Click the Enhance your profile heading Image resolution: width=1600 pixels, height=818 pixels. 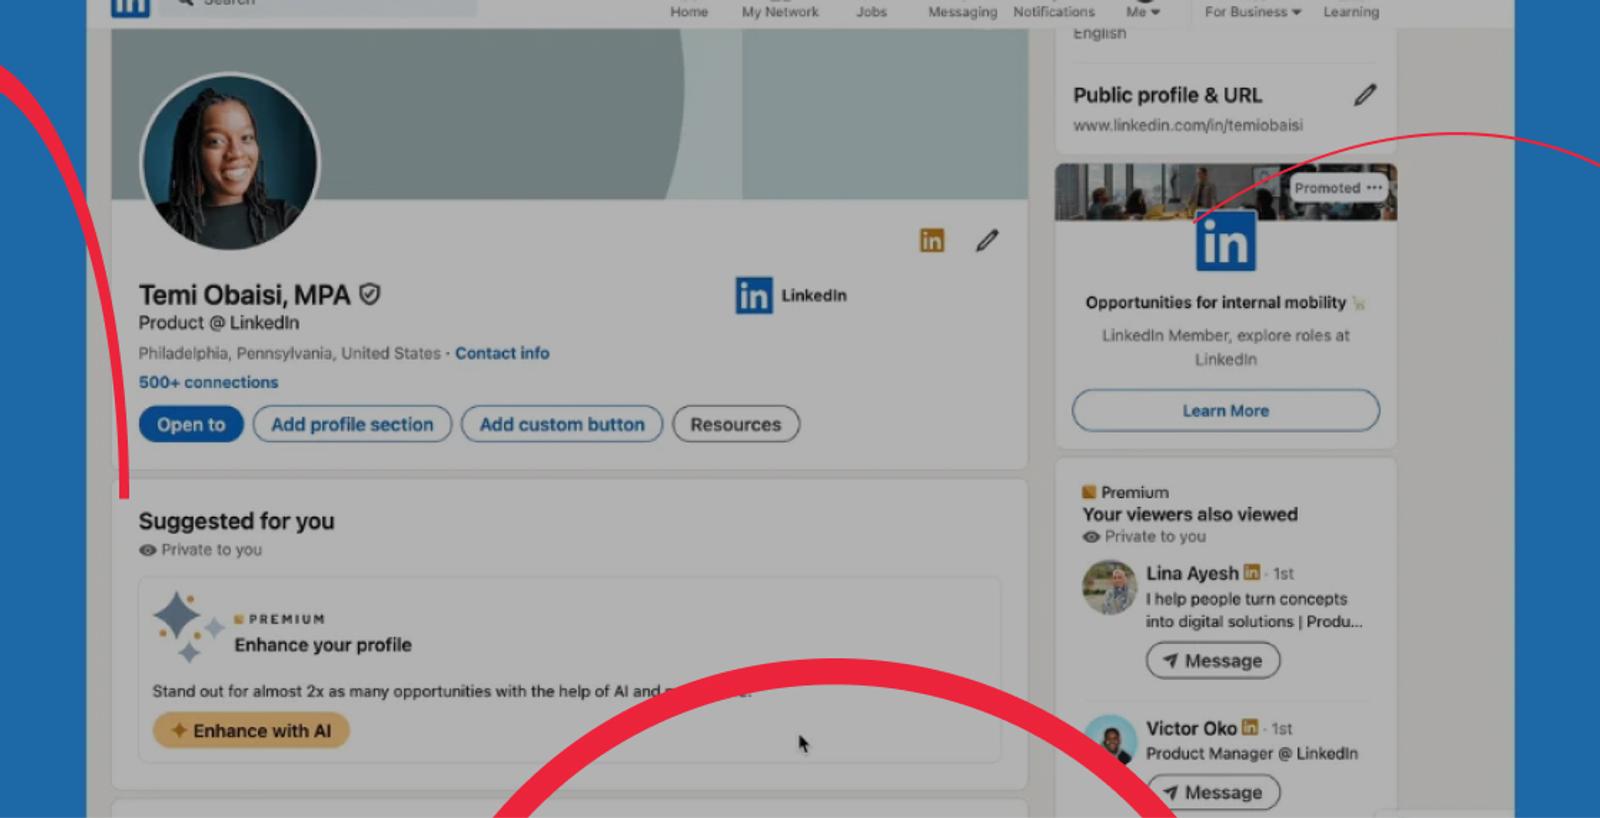pos(323,645)
